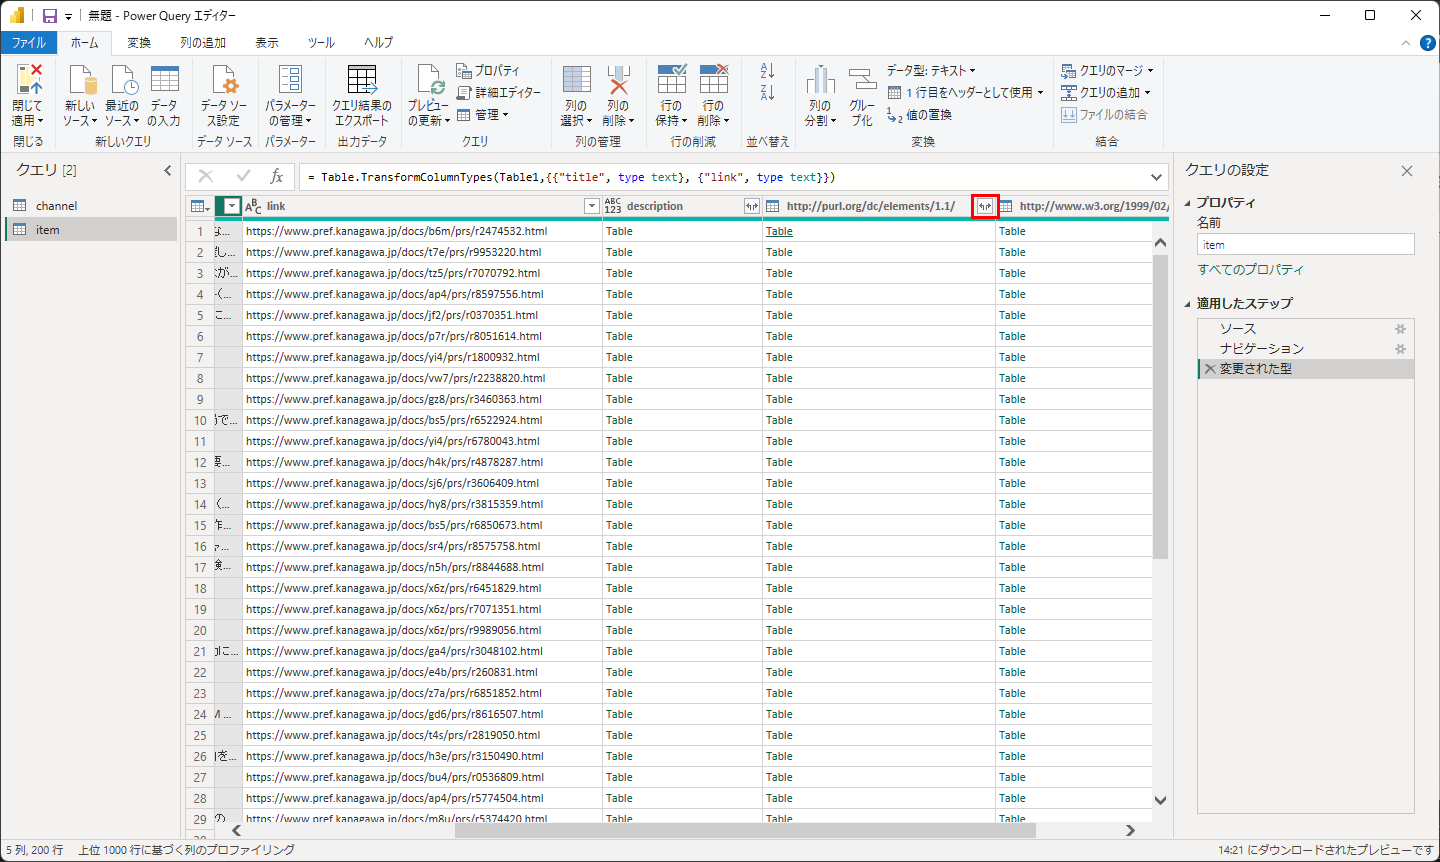1440x862 pixels.
Task: Switch to 変換 tab
Action: [x=139, y=43]
